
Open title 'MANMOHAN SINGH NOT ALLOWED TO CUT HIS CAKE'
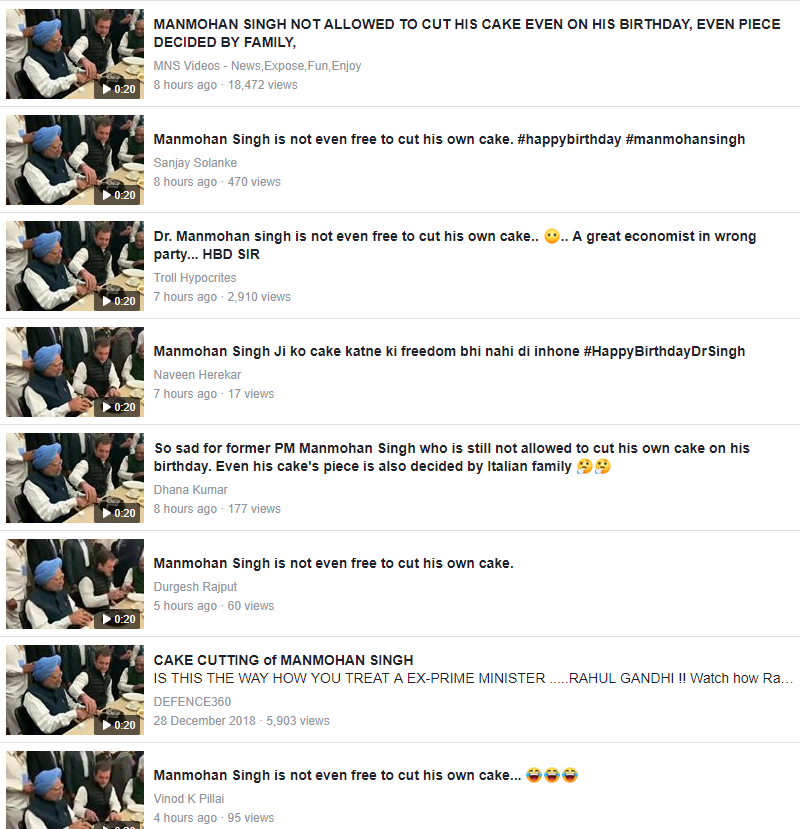pos(467,33)
